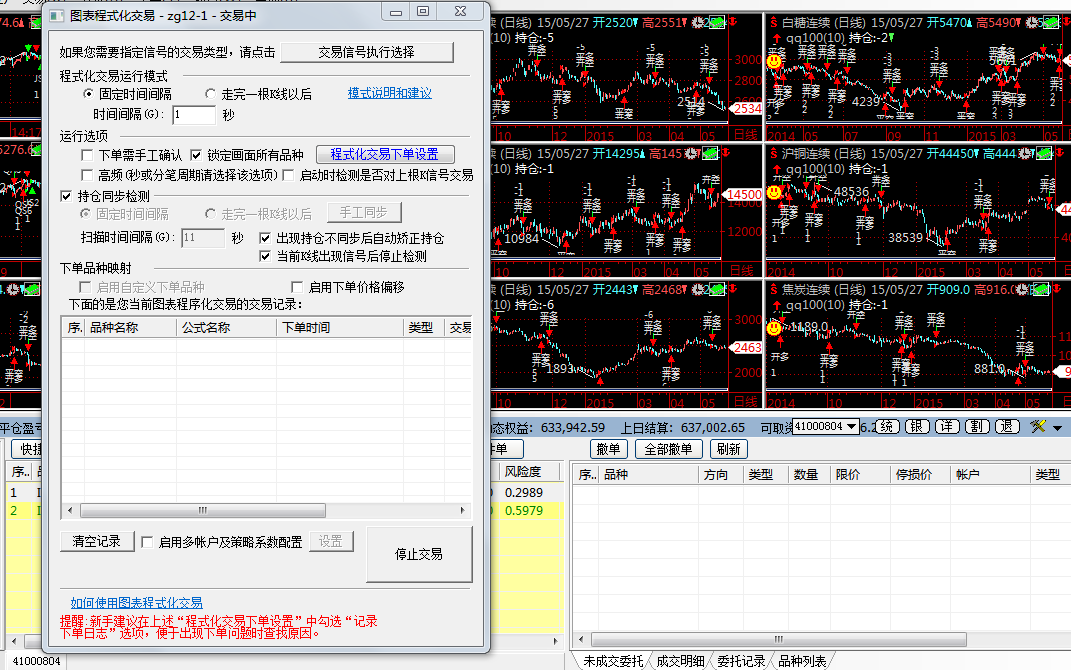The width and height of the screenshot is (1071, 670).
Task: Switch to 成交明细 tab
Action: point(680,661)
